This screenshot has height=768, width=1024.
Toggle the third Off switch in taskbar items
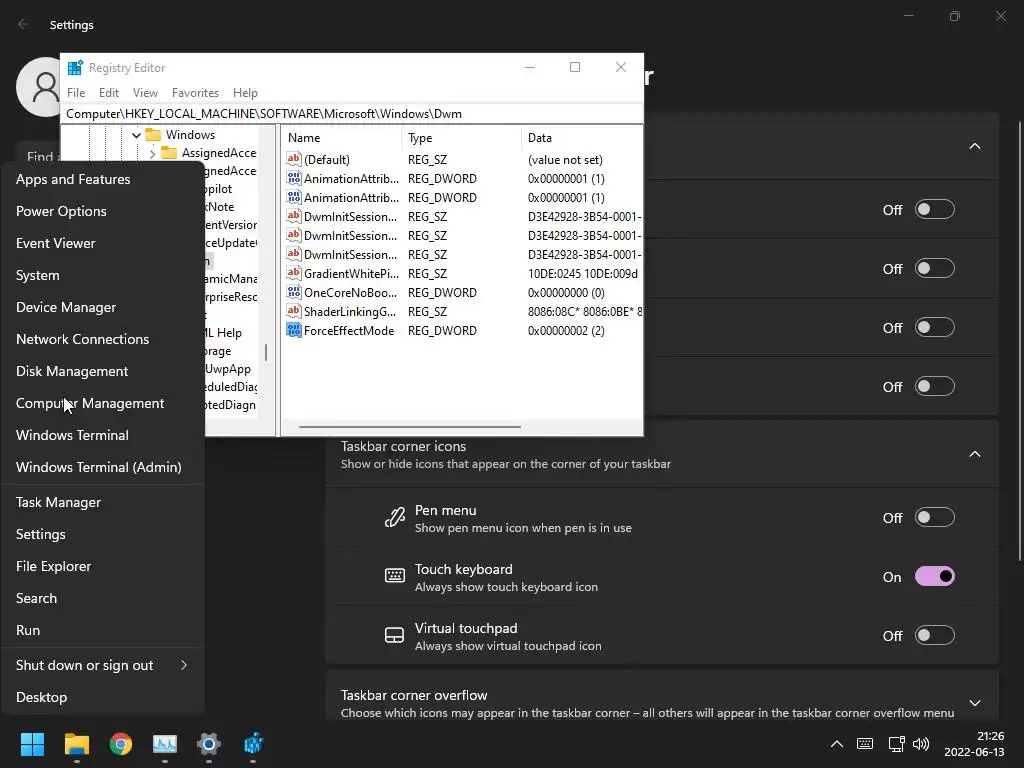click(x=935, y=327)
